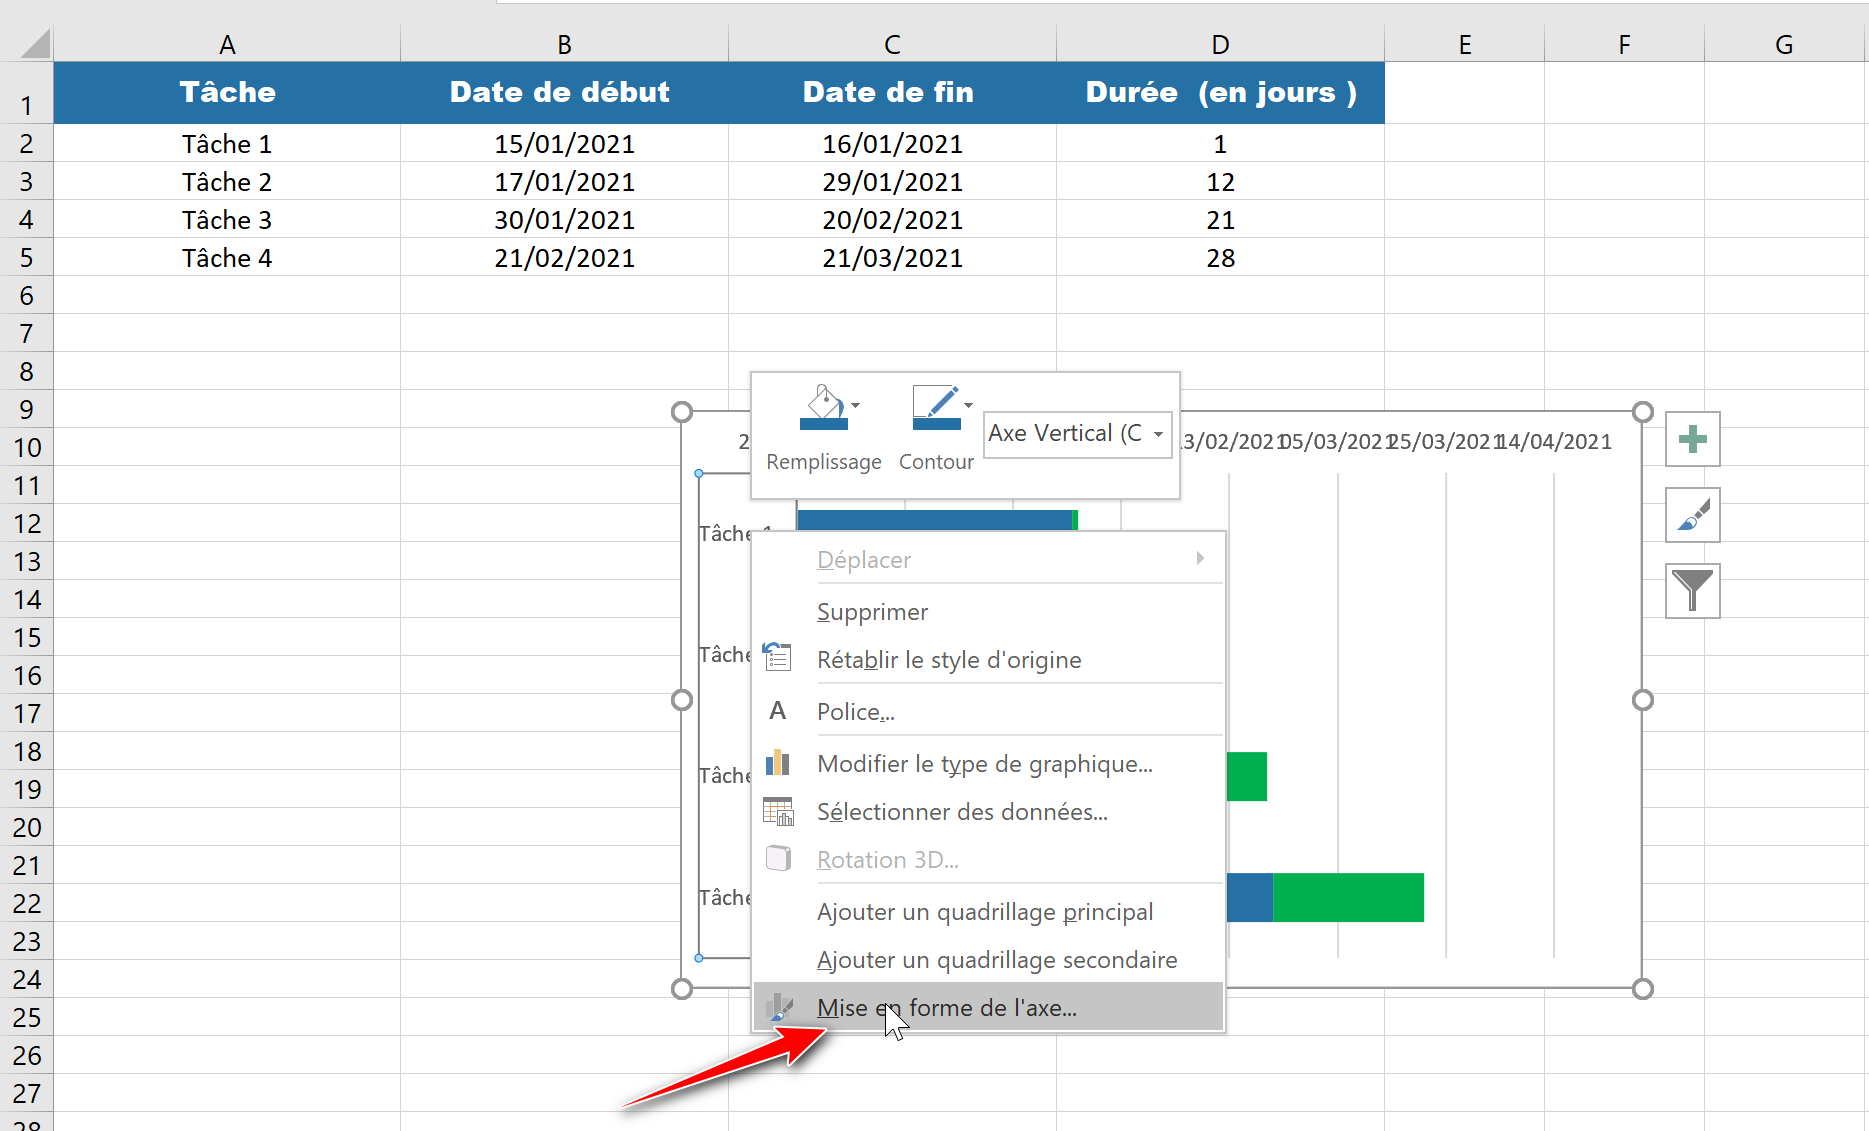Click the Contour pen outline icon
The width and height of the screenshot is (1869, 1131).
[936, 408]
